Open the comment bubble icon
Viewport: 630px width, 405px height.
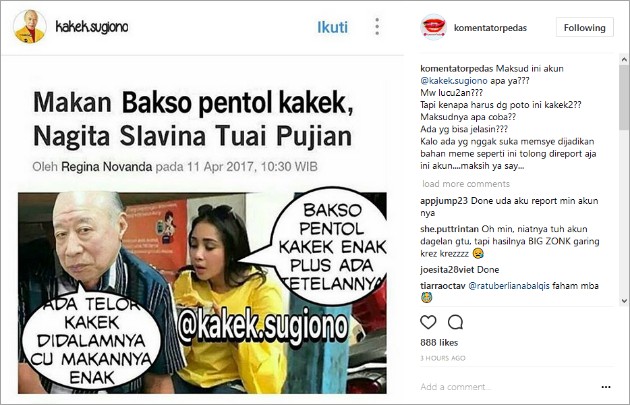click(455, 322)
